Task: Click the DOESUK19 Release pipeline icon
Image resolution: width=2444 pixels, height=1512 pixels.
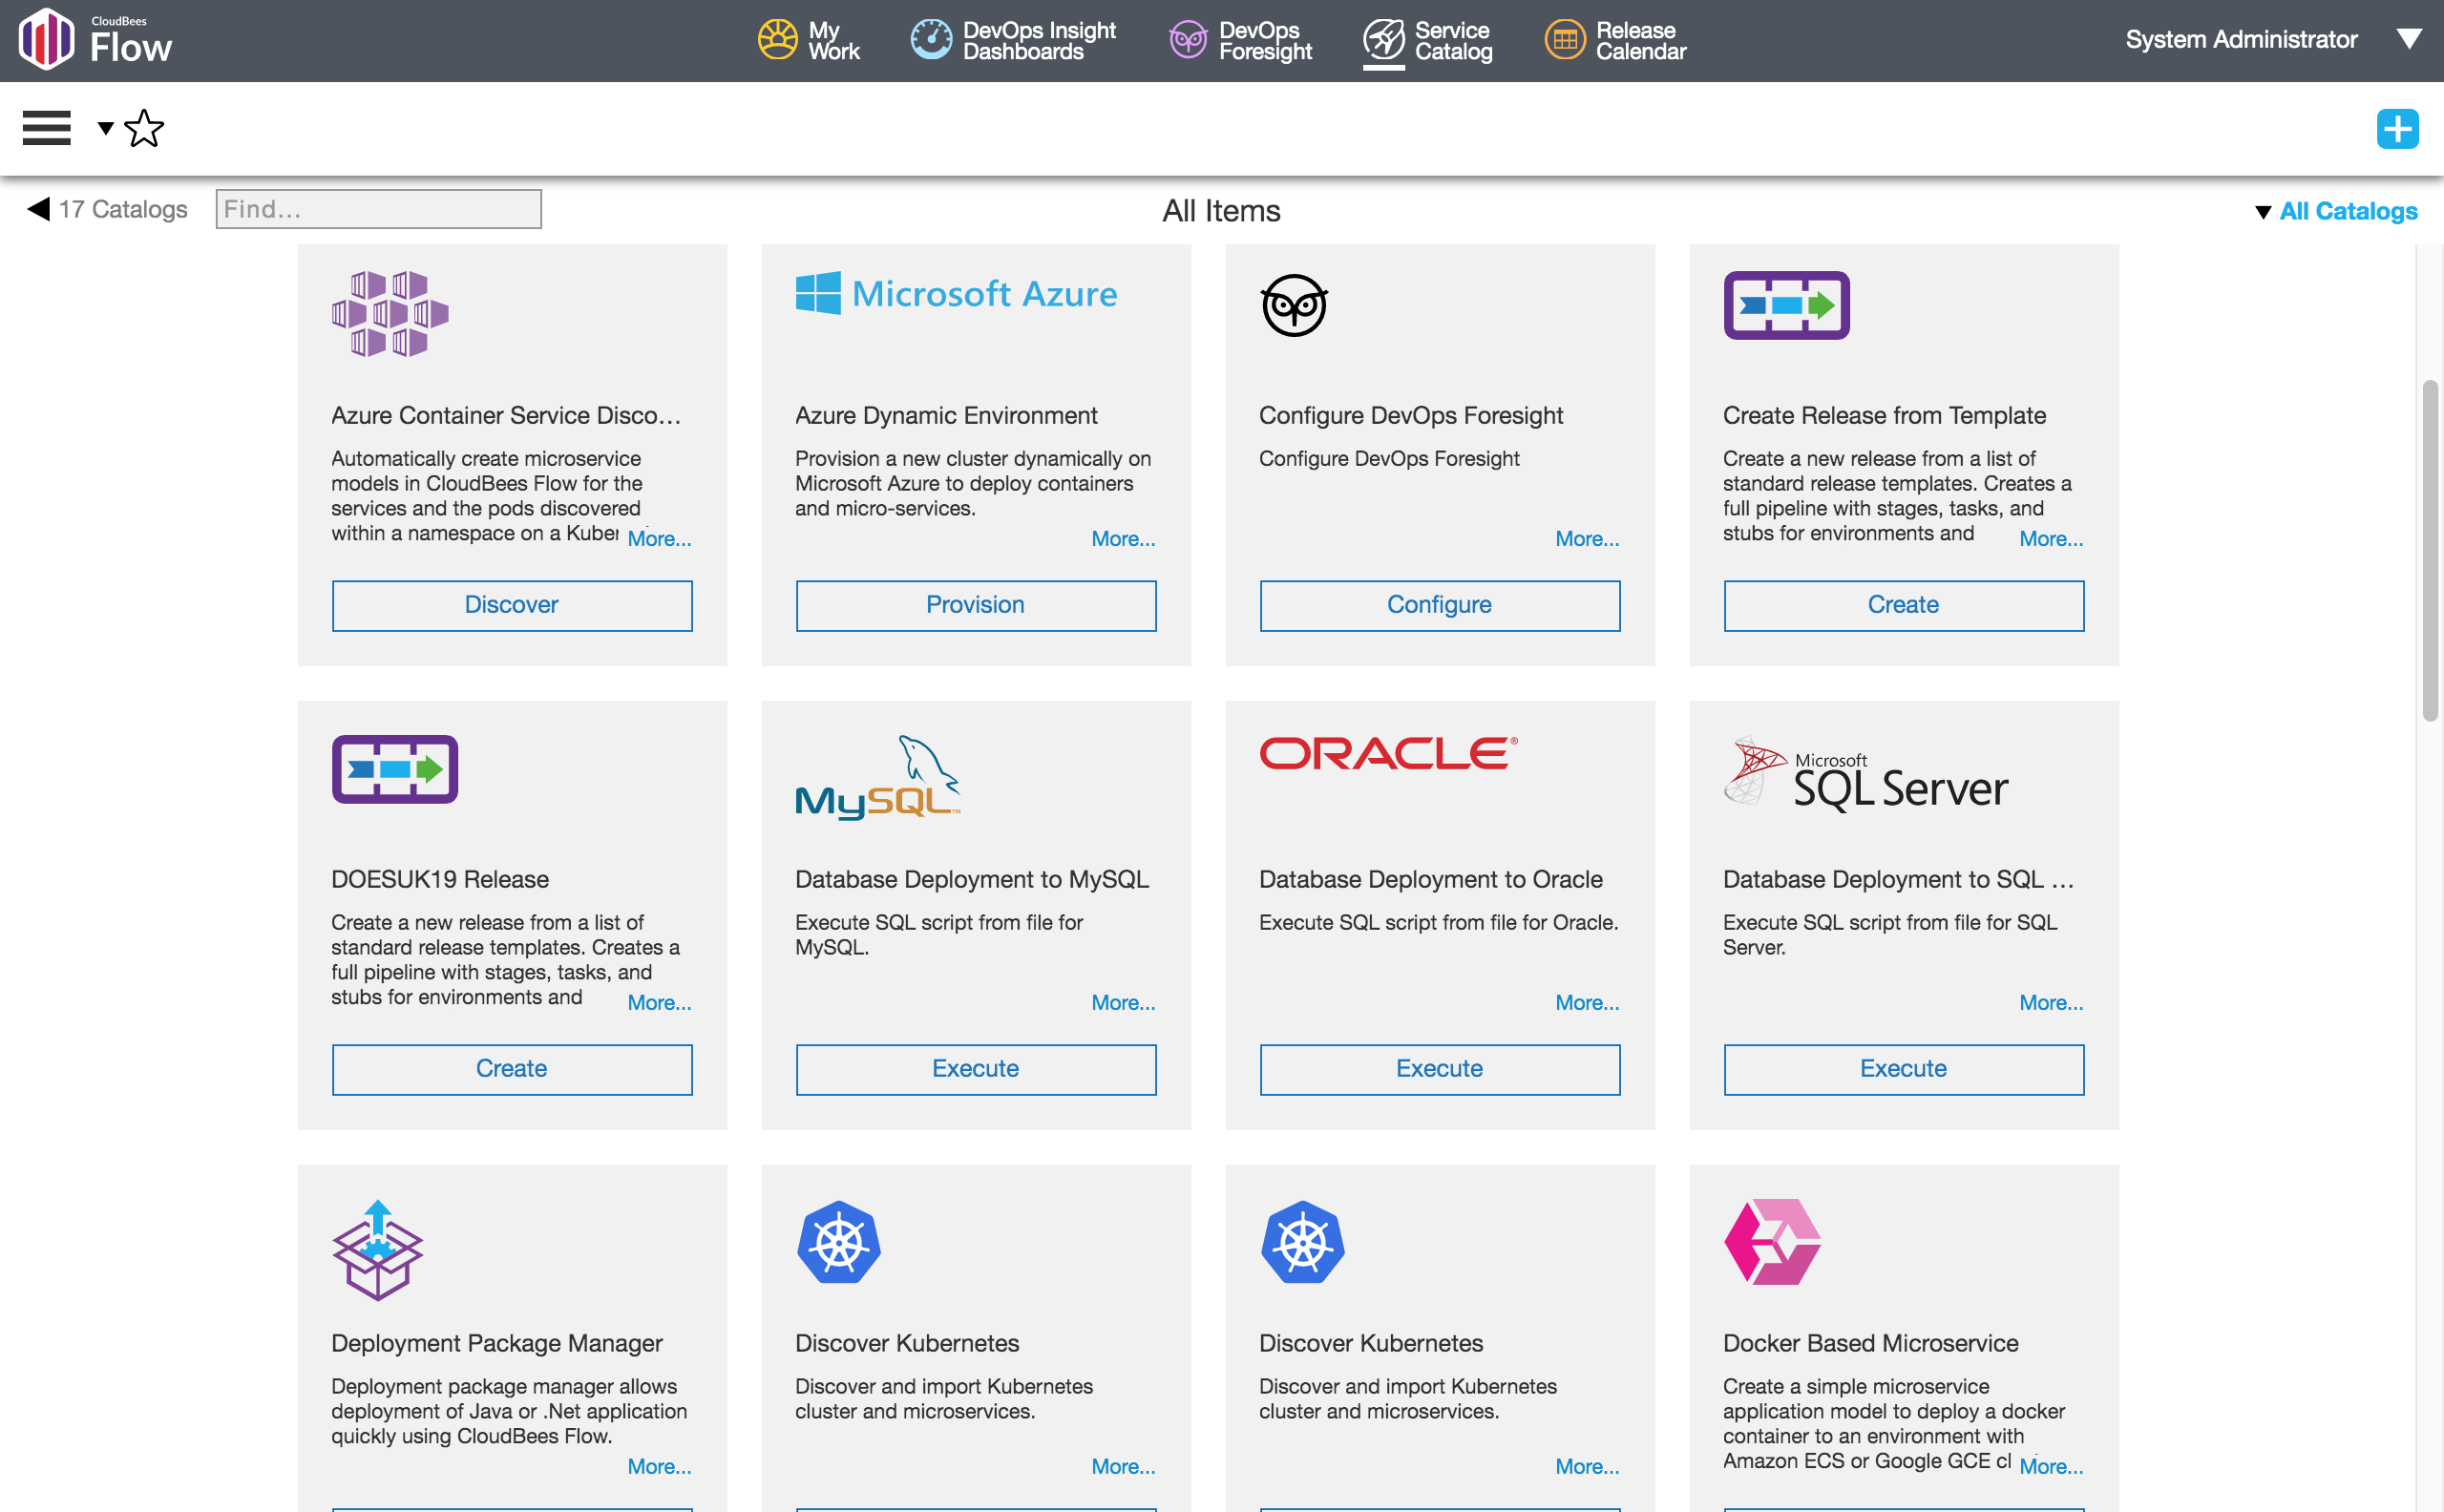Action: (x=395, y=769)
